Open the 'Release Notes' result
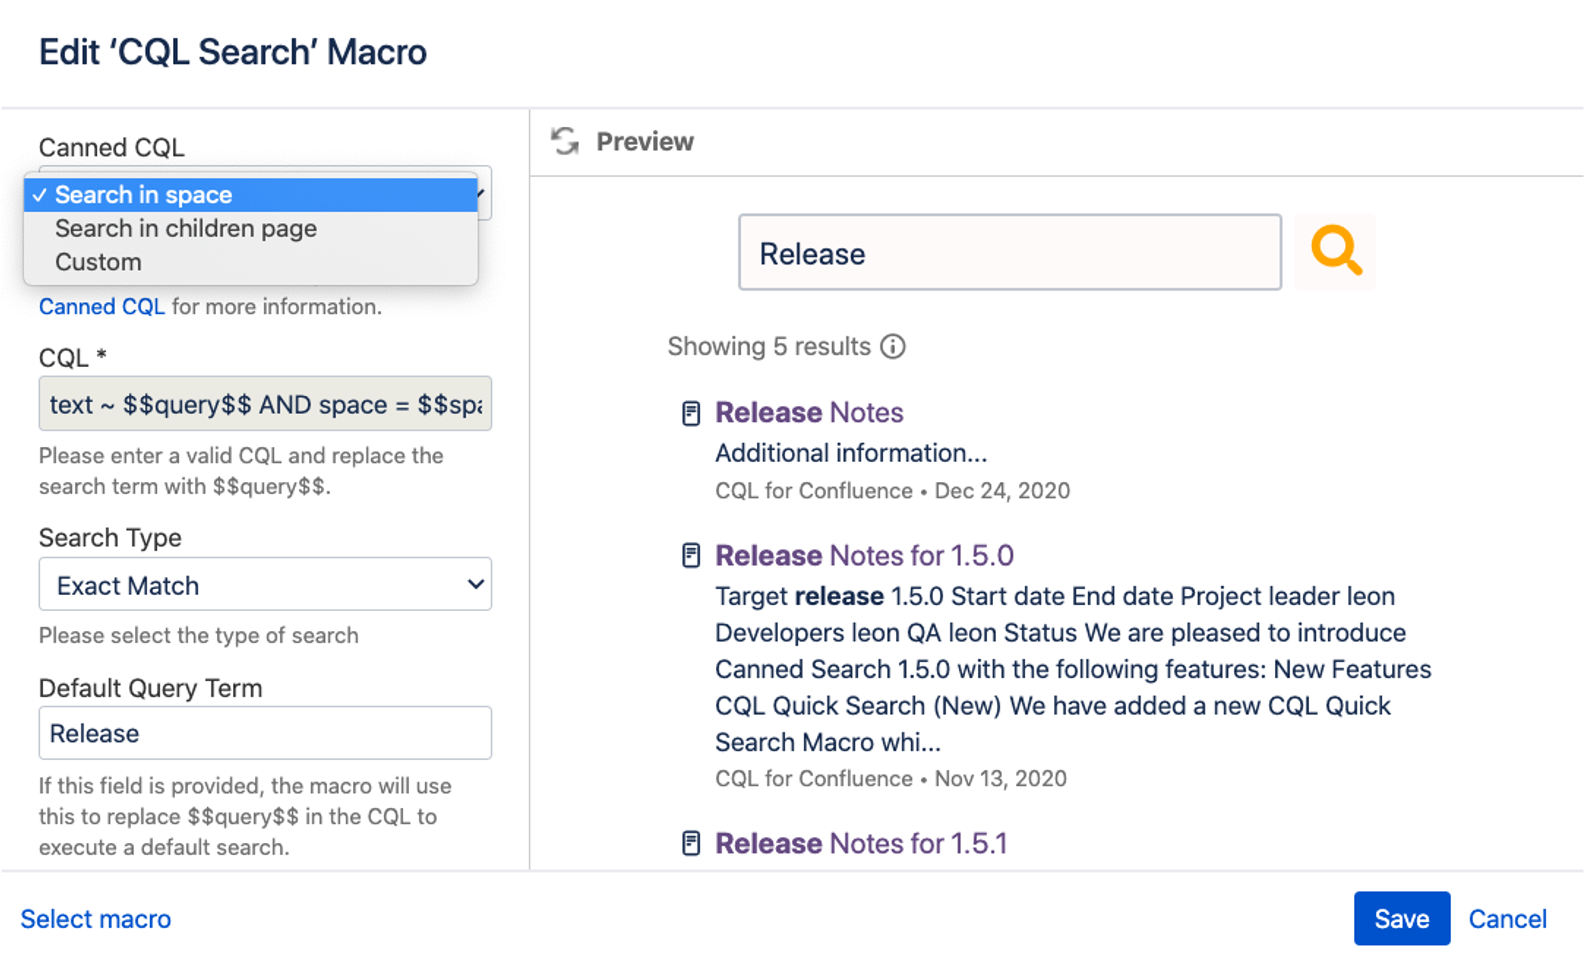 [x=809, y=413]
